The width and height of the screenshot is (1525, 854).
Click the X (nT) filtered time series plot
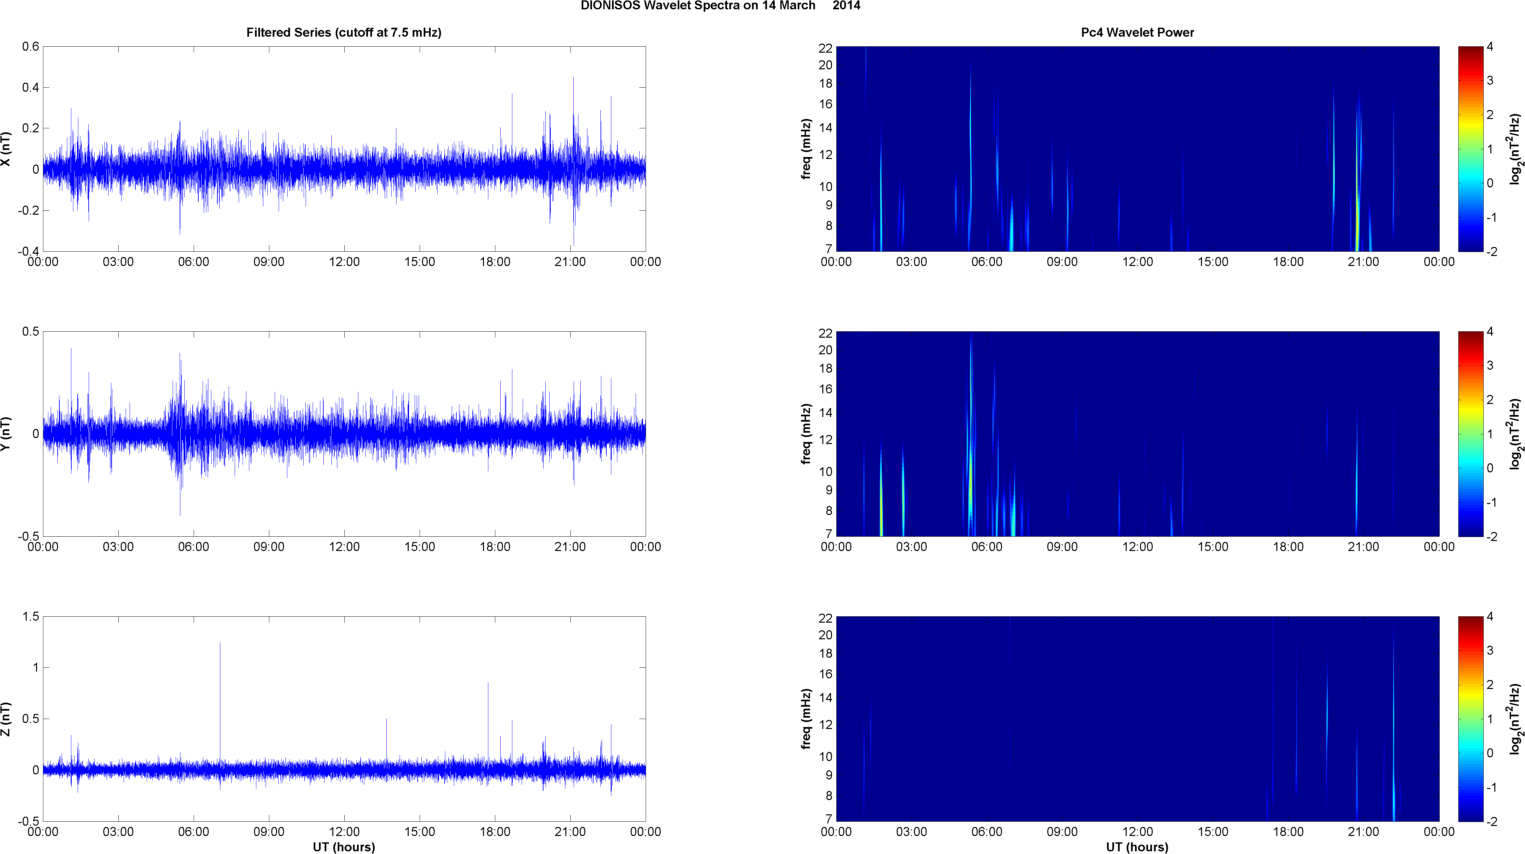coord(344,149)
